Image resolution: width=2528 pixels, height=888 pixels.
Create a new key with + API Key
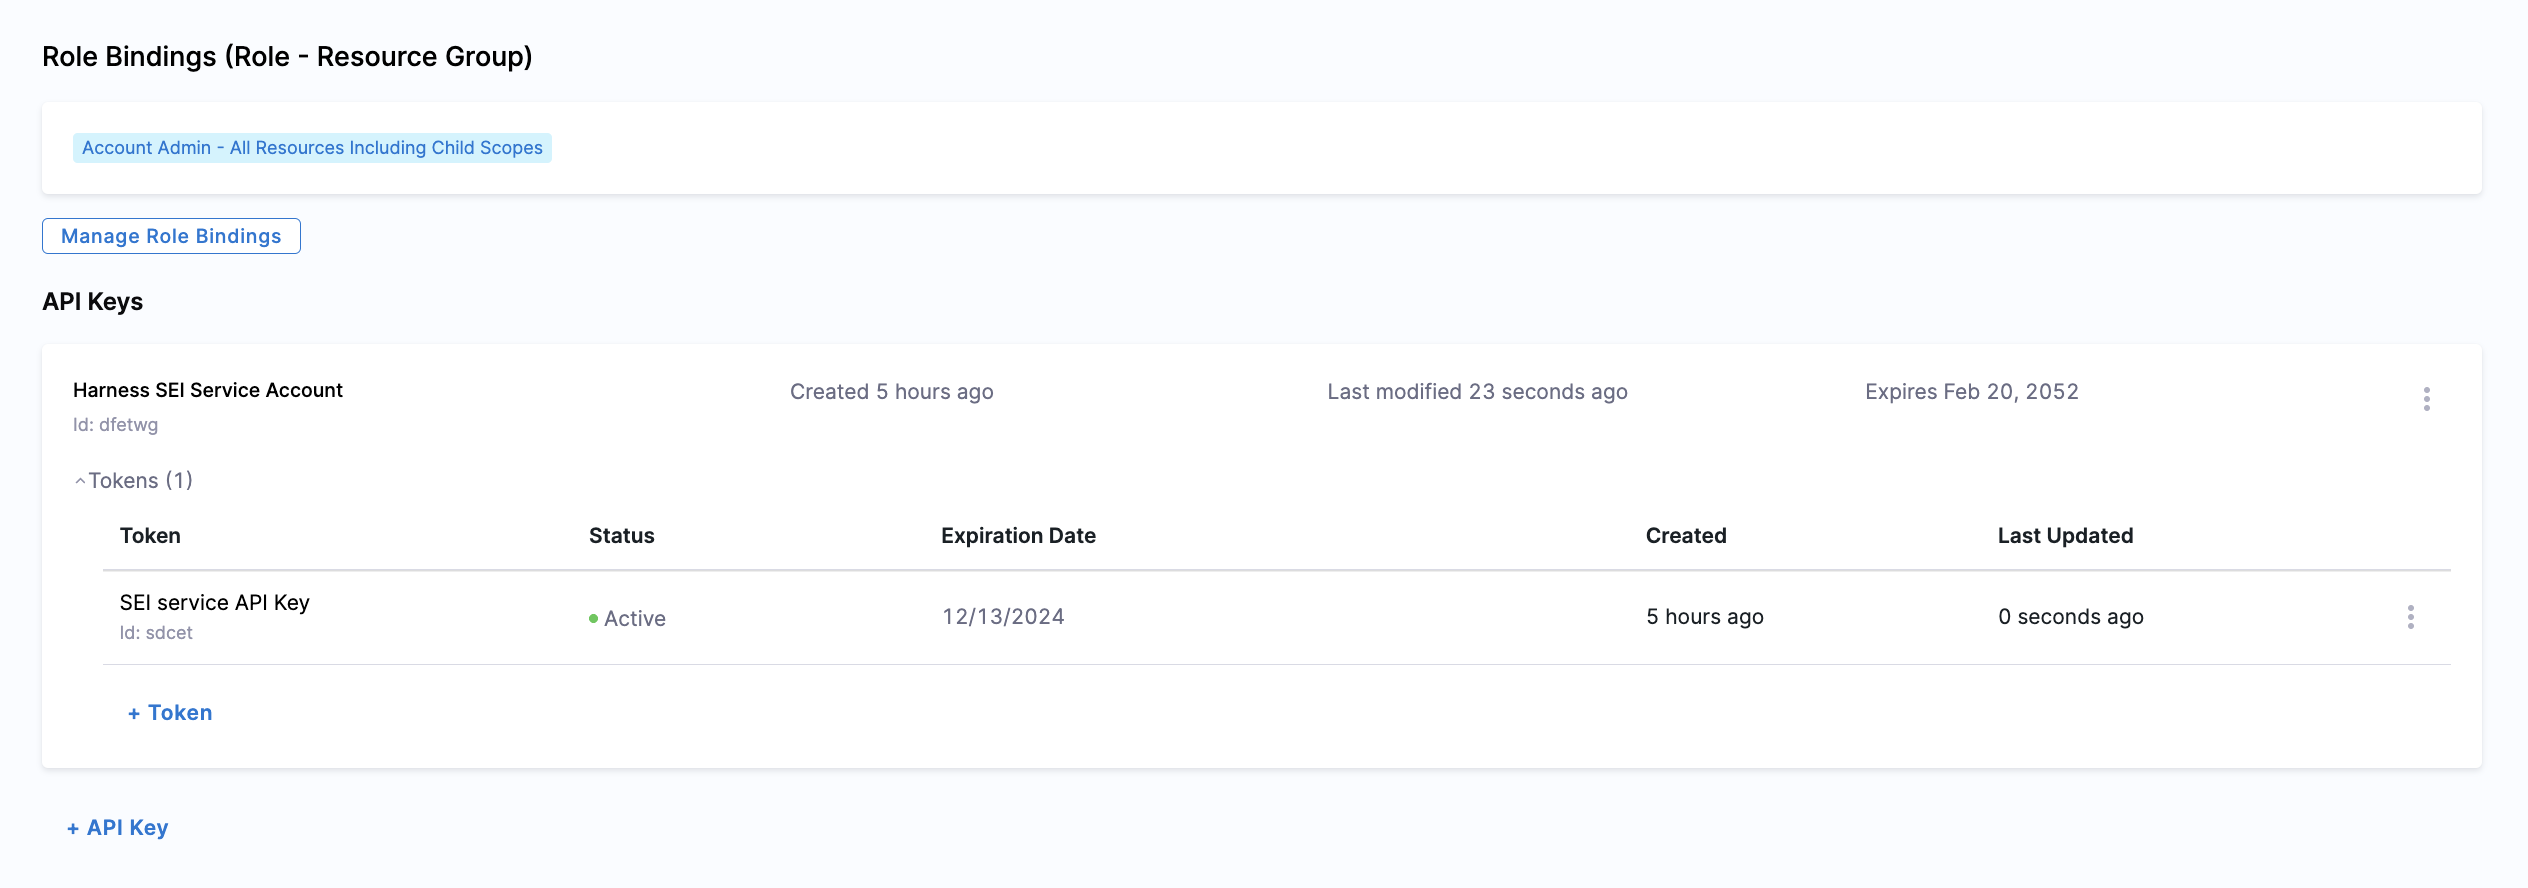[118, 828]
